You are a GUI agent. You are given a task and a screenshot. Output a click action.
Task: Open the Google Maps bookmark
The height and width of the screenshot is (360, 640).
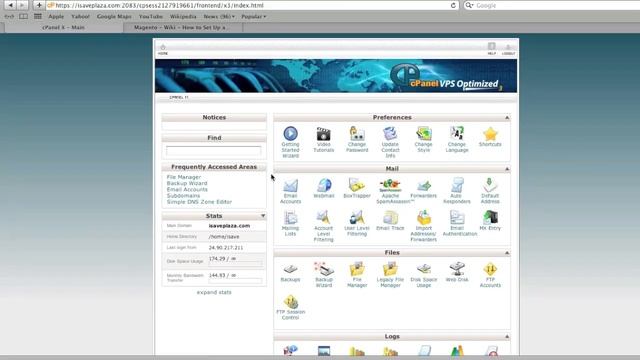(x=114, y=16)
